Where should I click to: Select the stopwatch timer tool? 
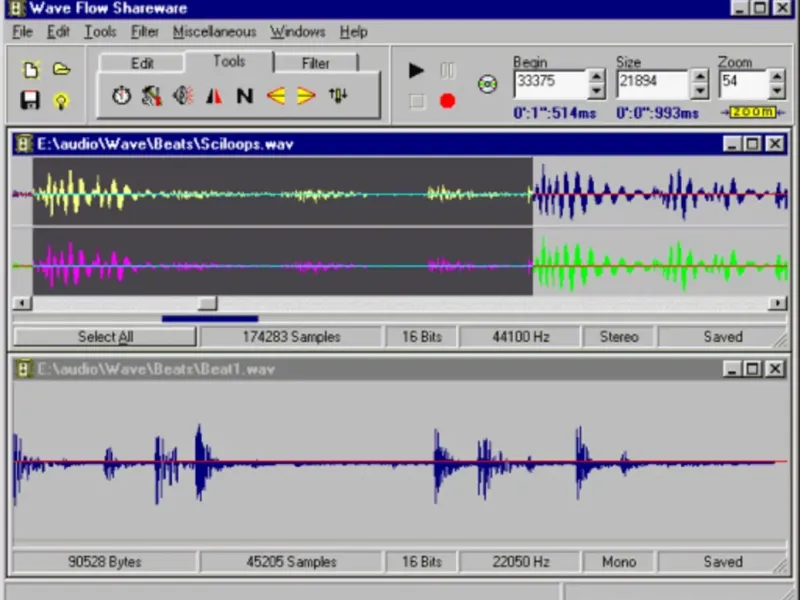click(x=121, y=96)
